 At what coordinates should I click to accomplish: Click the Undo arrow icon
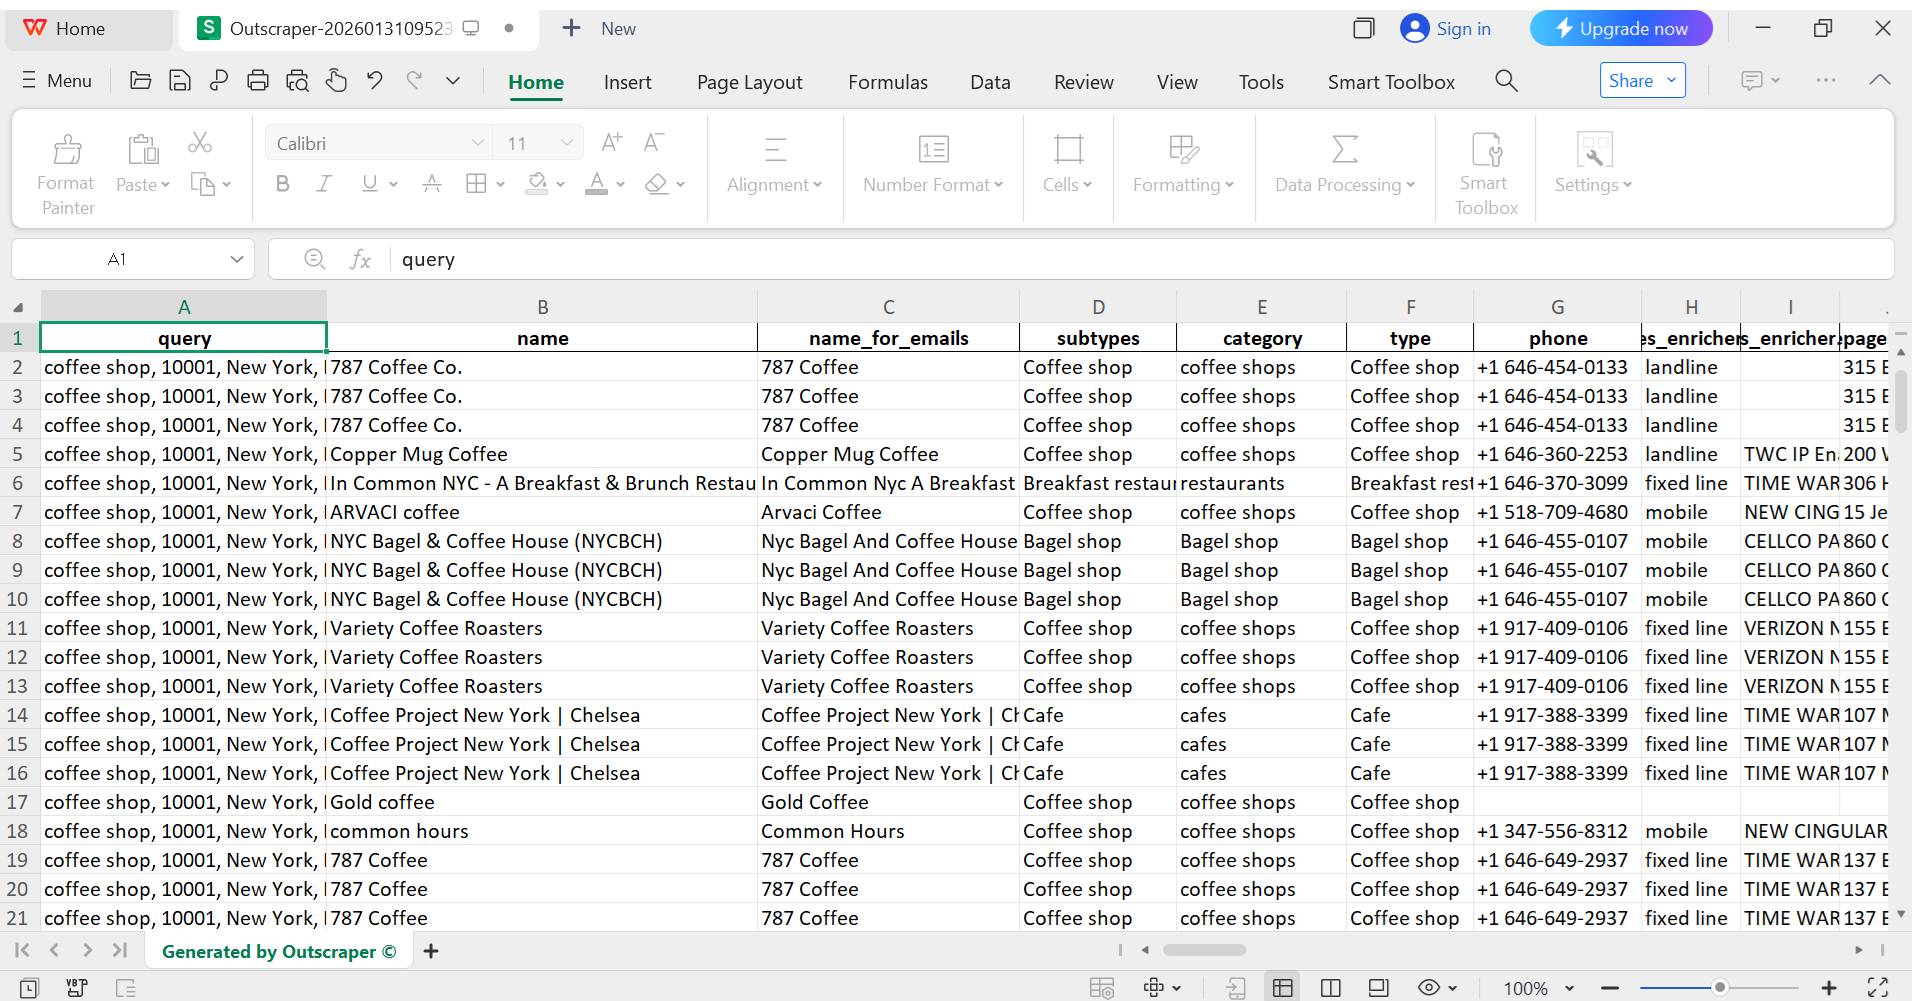point(375,81)
